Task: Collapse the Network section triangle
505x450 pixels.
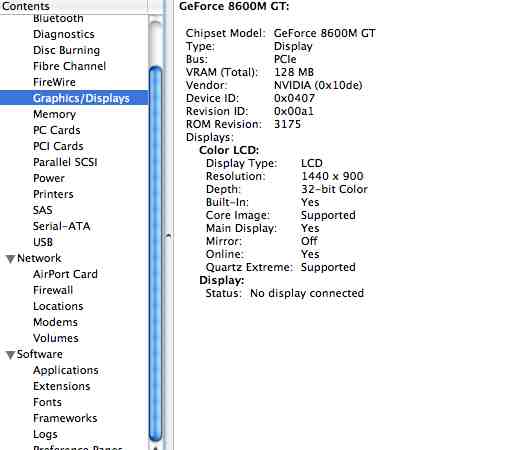Action: (x=10, y=259)
